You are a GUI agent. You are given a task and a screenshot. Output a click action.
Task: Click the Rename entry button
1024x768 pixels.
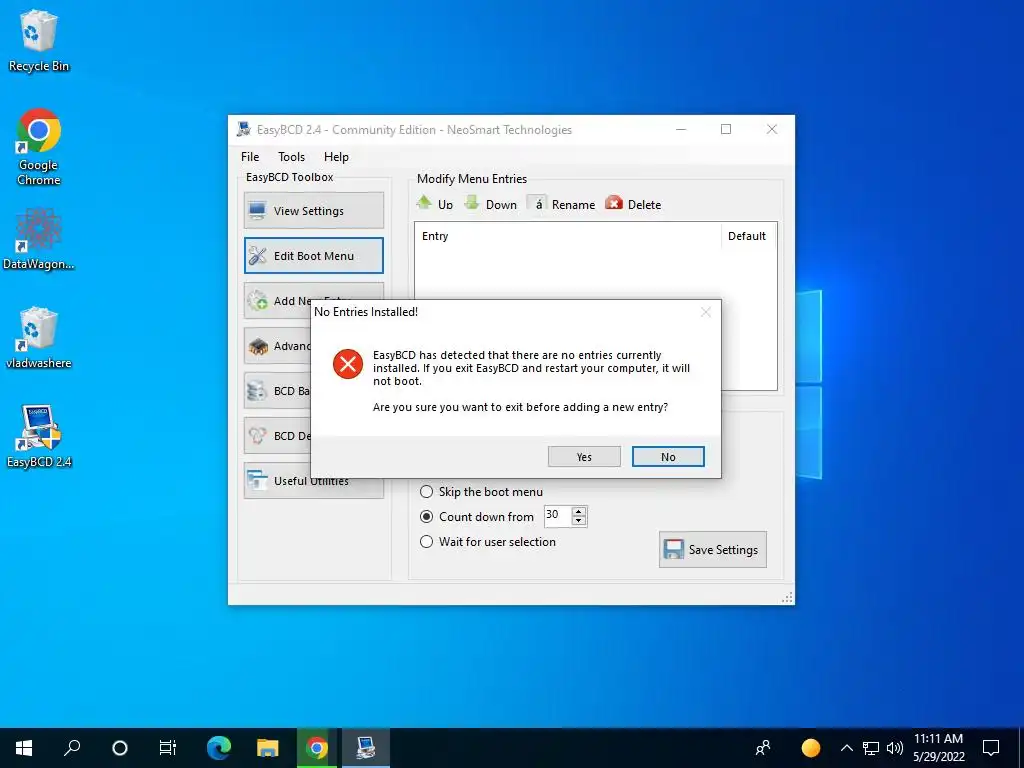[562, 204]
